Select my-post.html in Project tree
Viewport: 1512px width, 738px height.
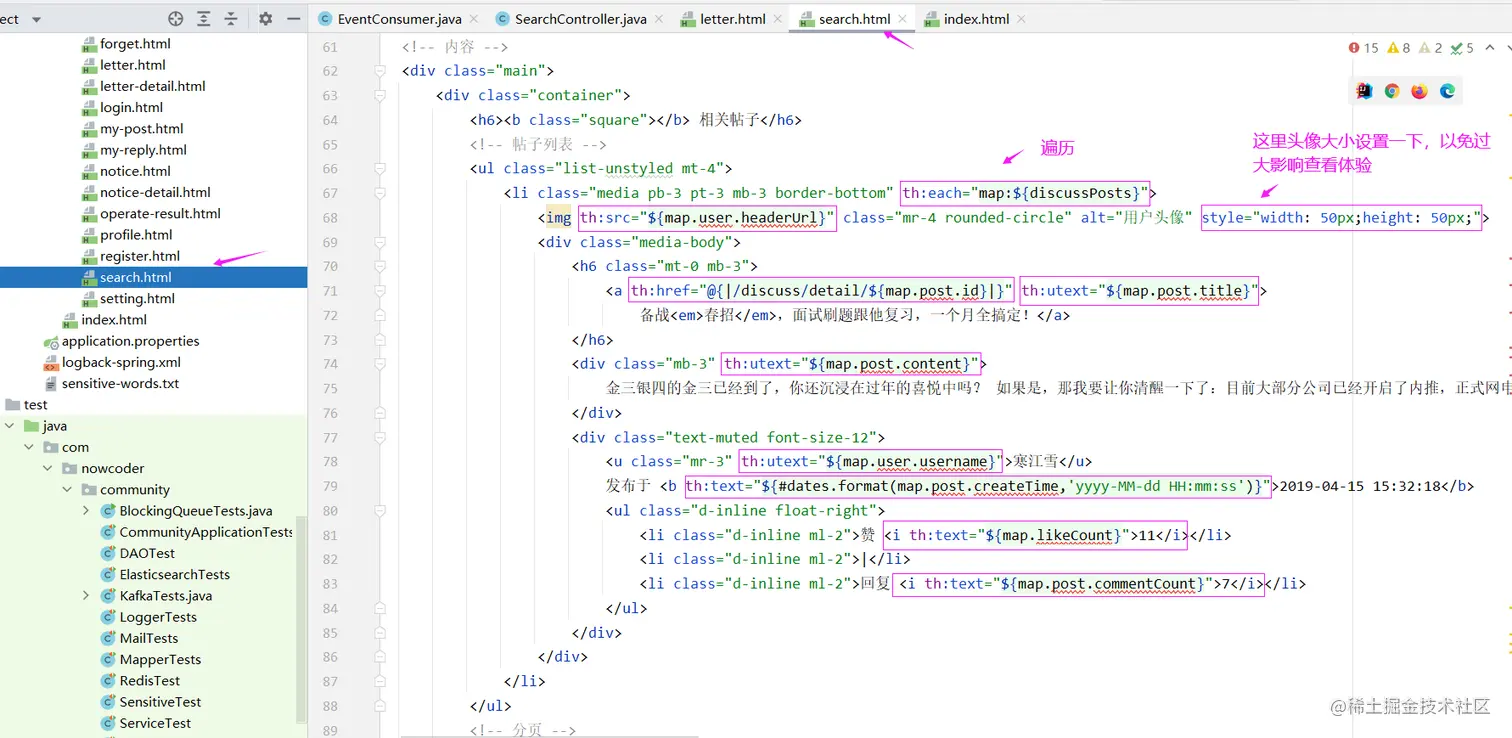[x=141, y=129]
